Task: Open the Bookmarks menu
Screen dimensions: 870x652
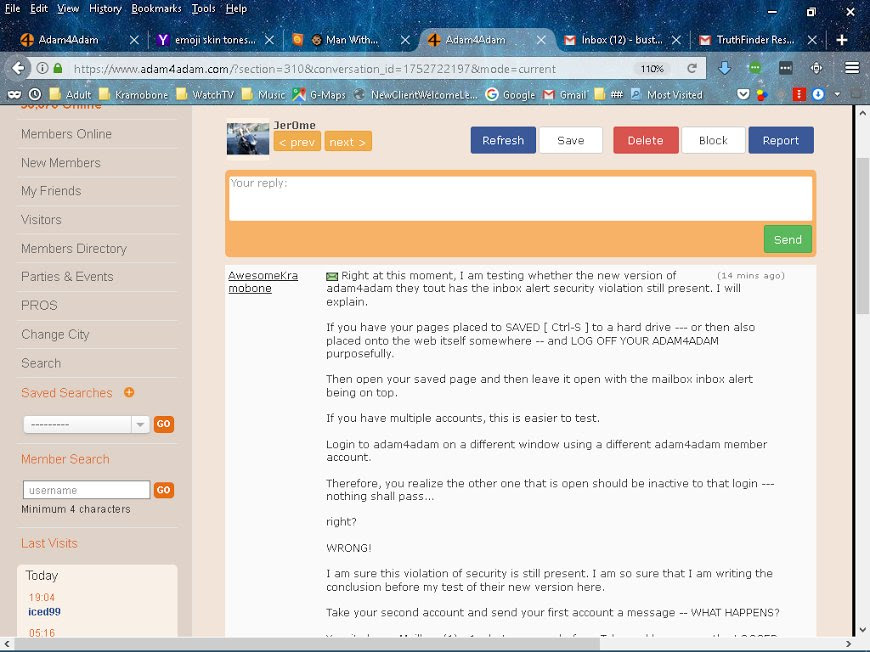Action: [x=156, y=9]
